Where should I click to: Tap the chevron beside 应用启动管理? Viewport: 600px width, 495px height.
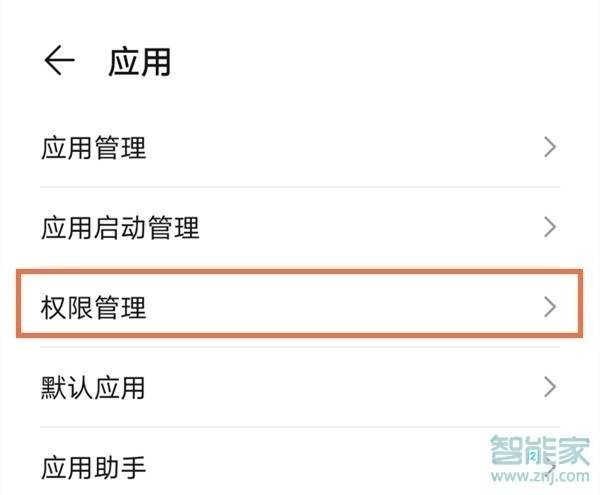(549, 227)
